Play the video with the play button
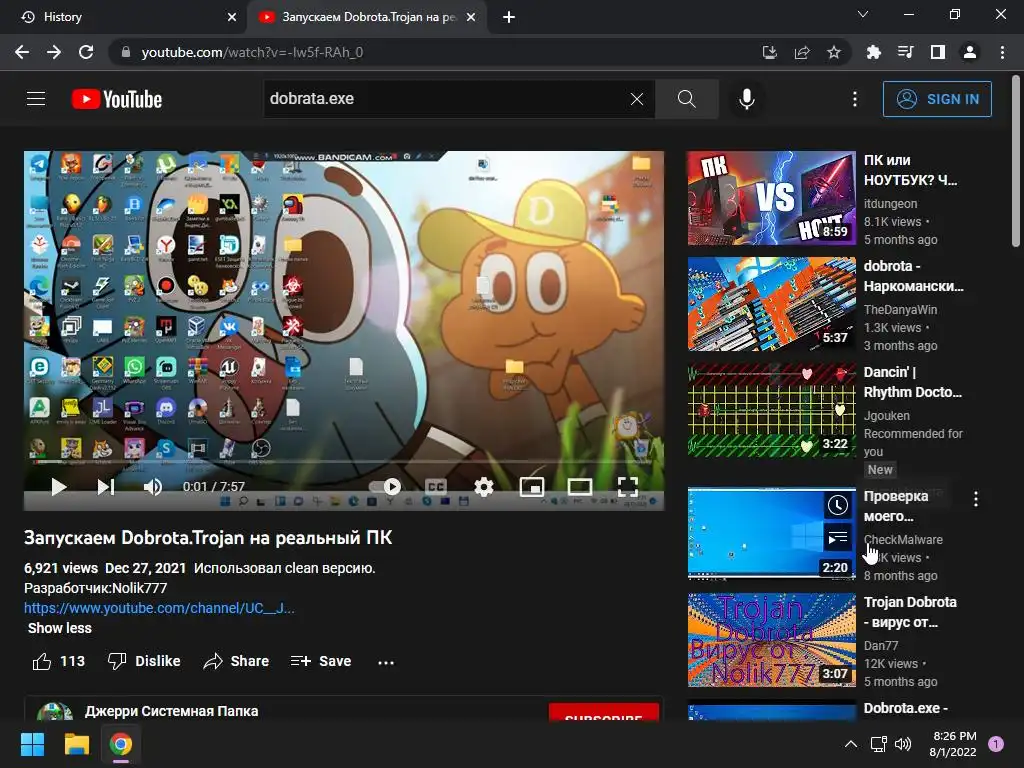Viewport: 1024px width, 768px height. 59,487
